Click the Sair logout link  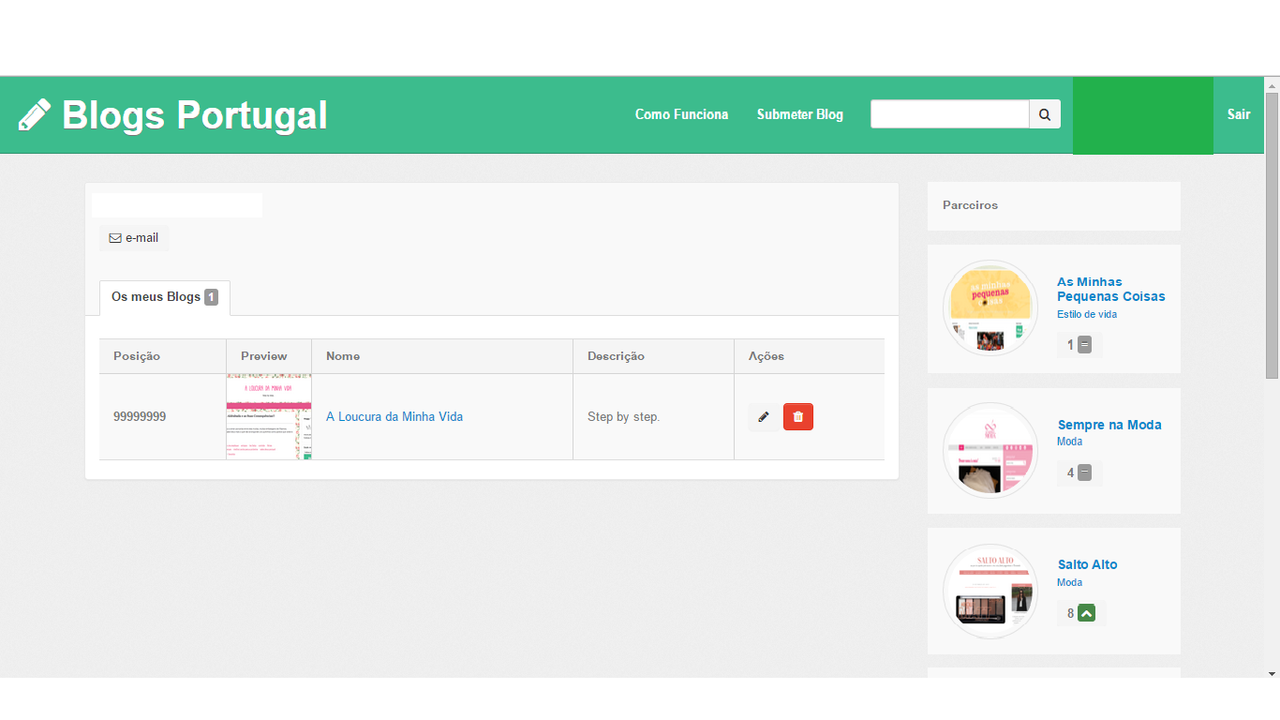coord(1238,115)
